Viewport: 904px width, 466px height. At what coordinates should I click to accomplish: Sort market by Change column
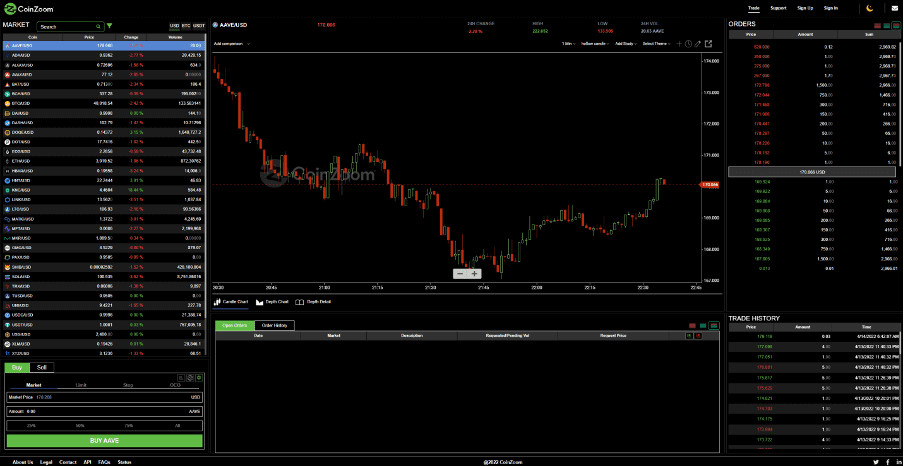tap(132, 37)
